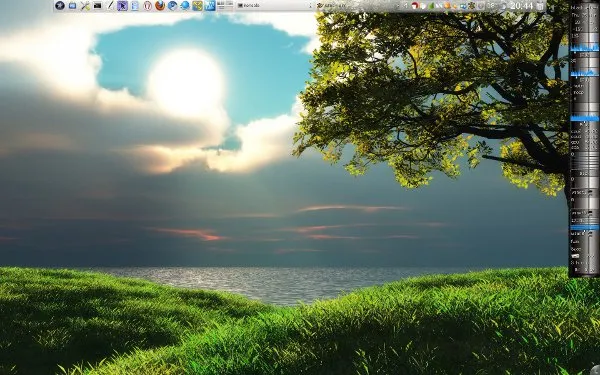Open the yellow-green square icon
The width and height of the screenshot is (600, 375).
coord(197,5)
